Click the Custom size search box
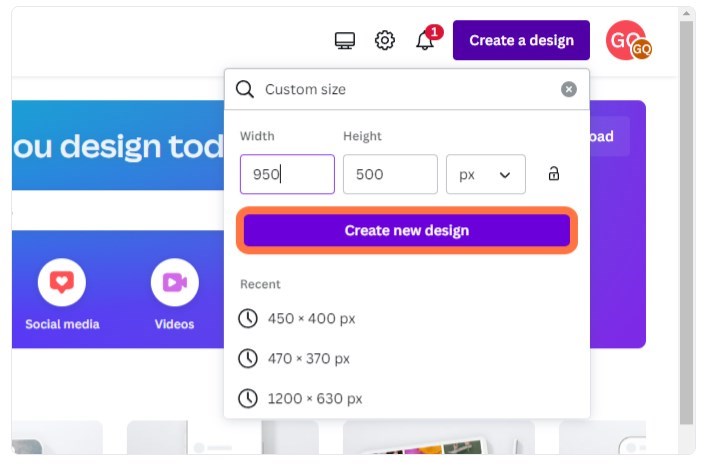The height and width of the screenshot is (467, 713). [x=407, y=89]
